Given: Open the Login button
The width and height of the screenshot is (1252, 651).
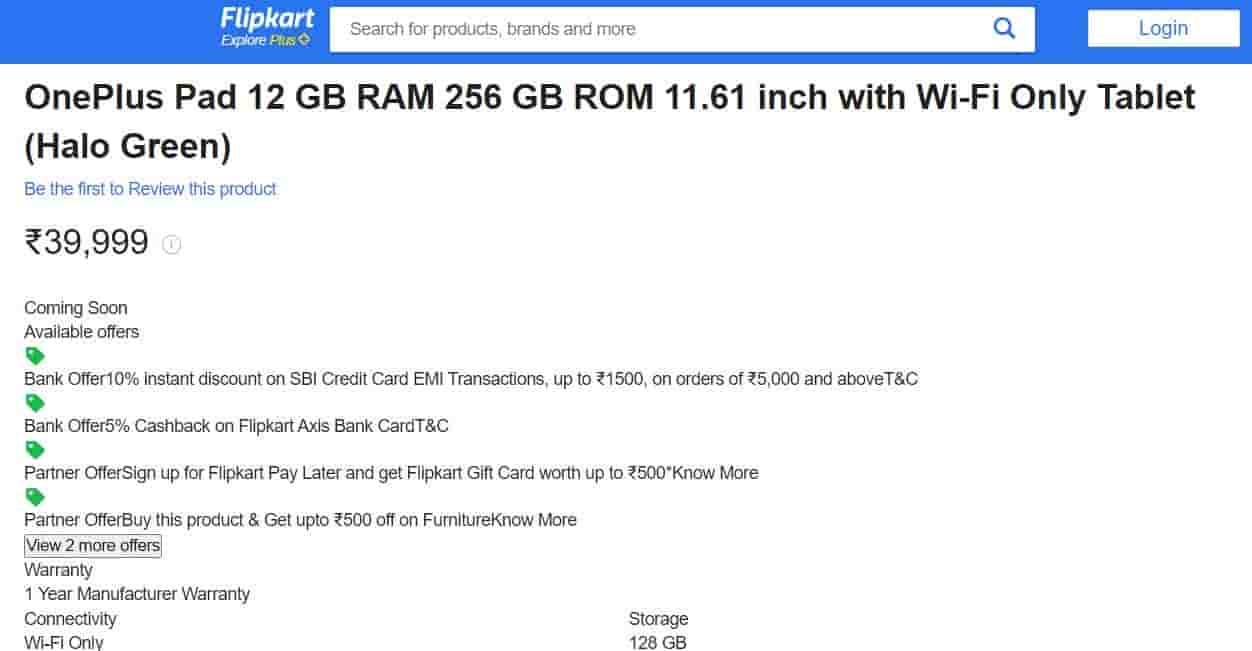Looking at the screenshot, I should (1163, 28).
